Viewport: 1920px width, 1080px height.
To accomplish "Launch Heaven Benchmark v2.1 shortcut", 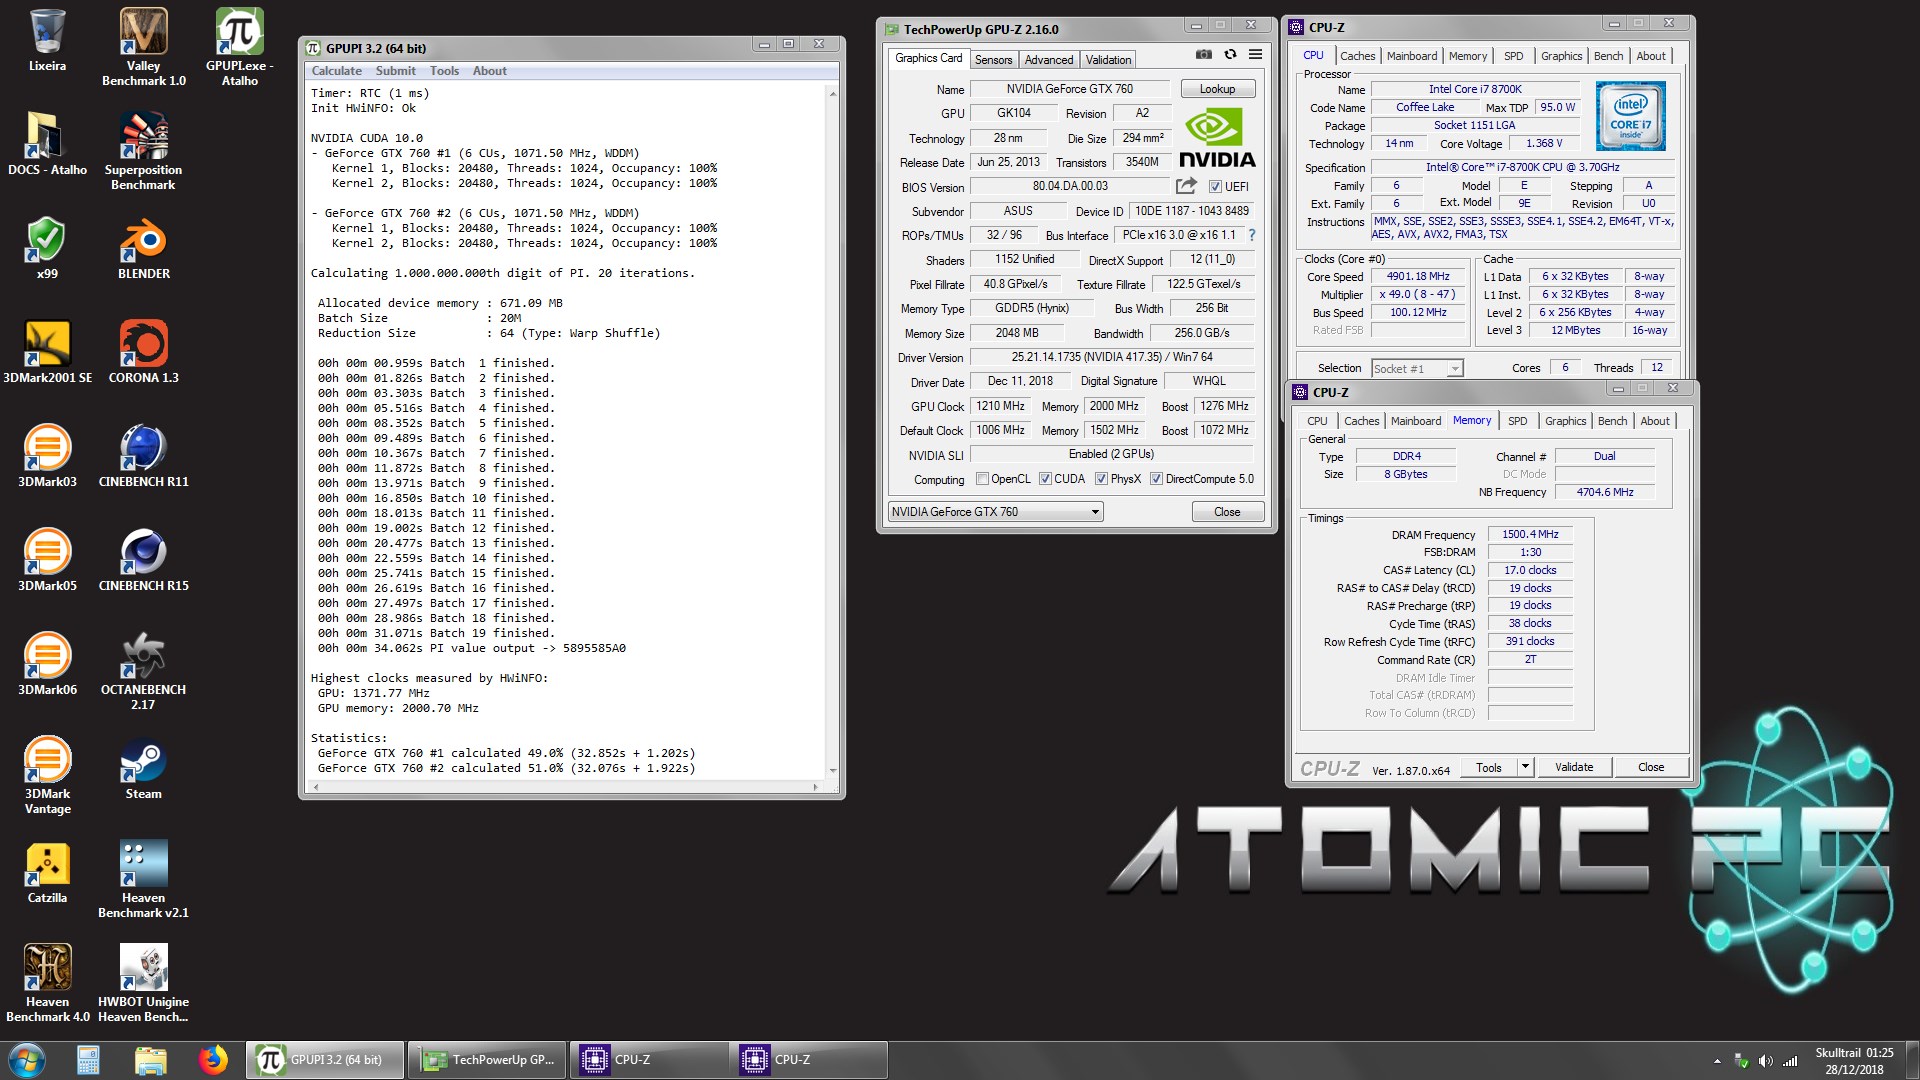I will click(x=143, y=878).
